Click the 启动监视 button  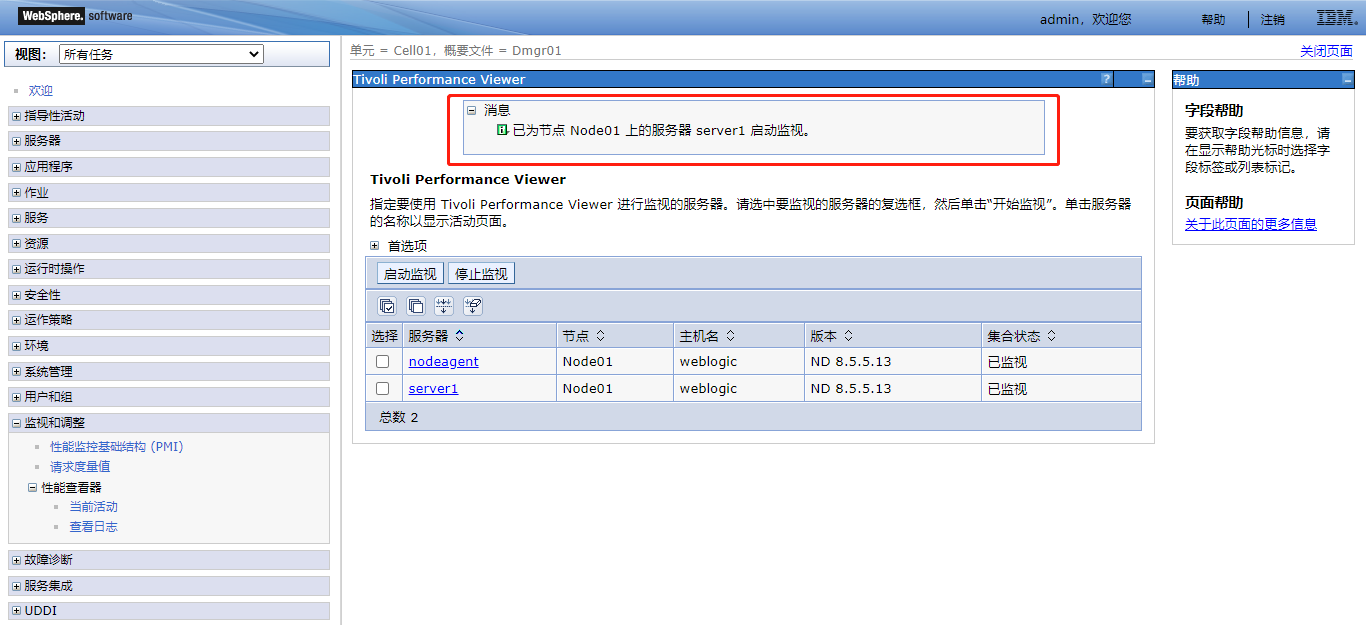pos(411,274)
